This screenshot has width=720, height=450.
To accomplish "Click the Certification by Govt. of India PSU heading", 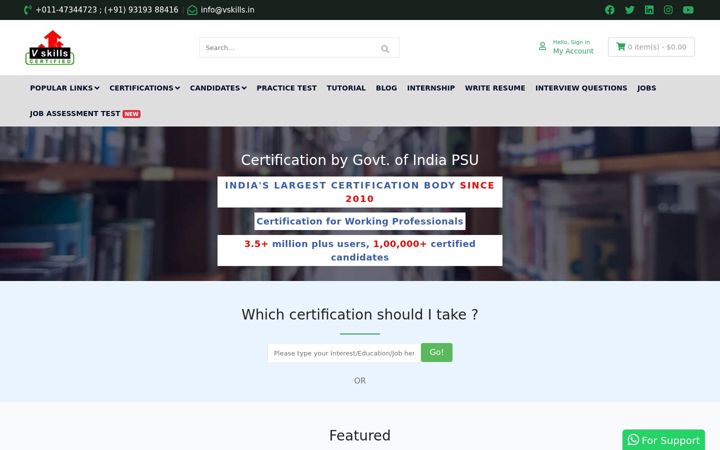I will pyautogui.click(x=360, y=160).
